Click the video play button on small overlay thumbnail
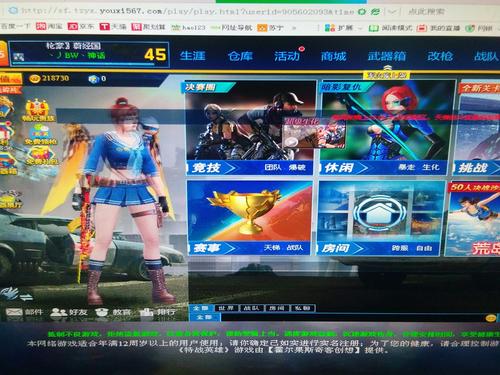Image resolution: width=500 pixels, height=375 pixels. coord(291,142)
